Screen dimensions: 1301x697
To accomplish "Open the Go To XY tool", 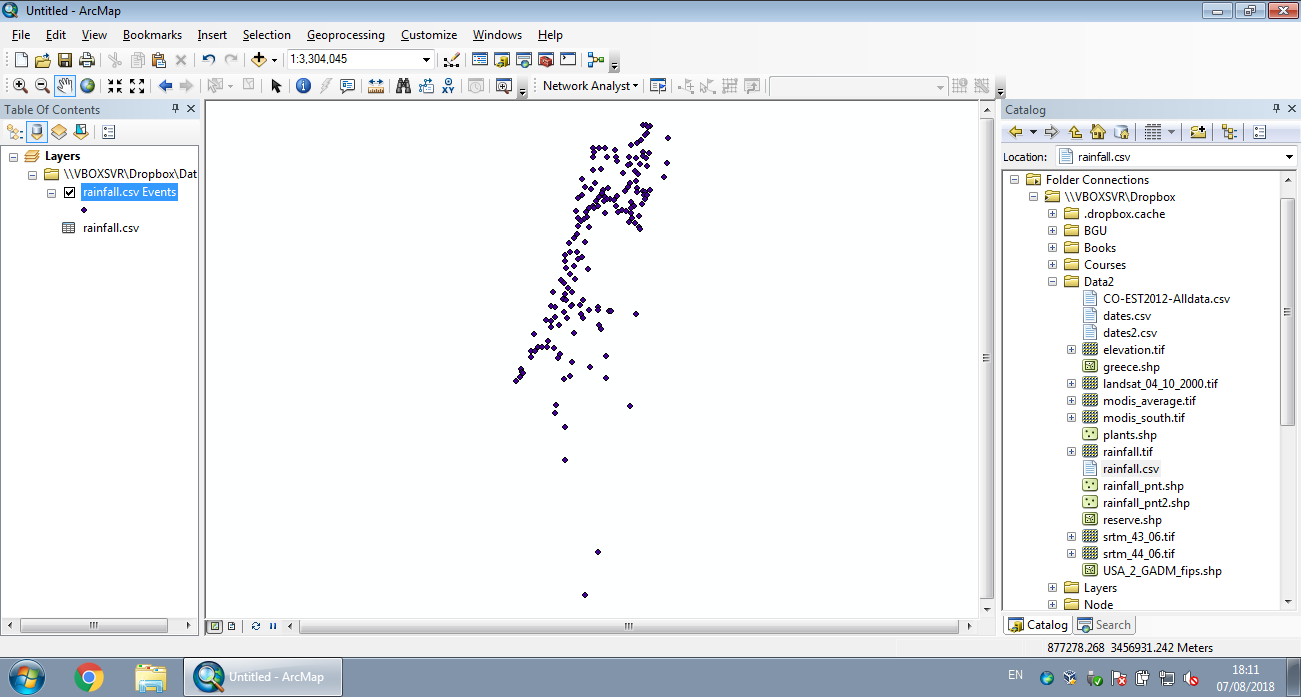I will 448,86.
